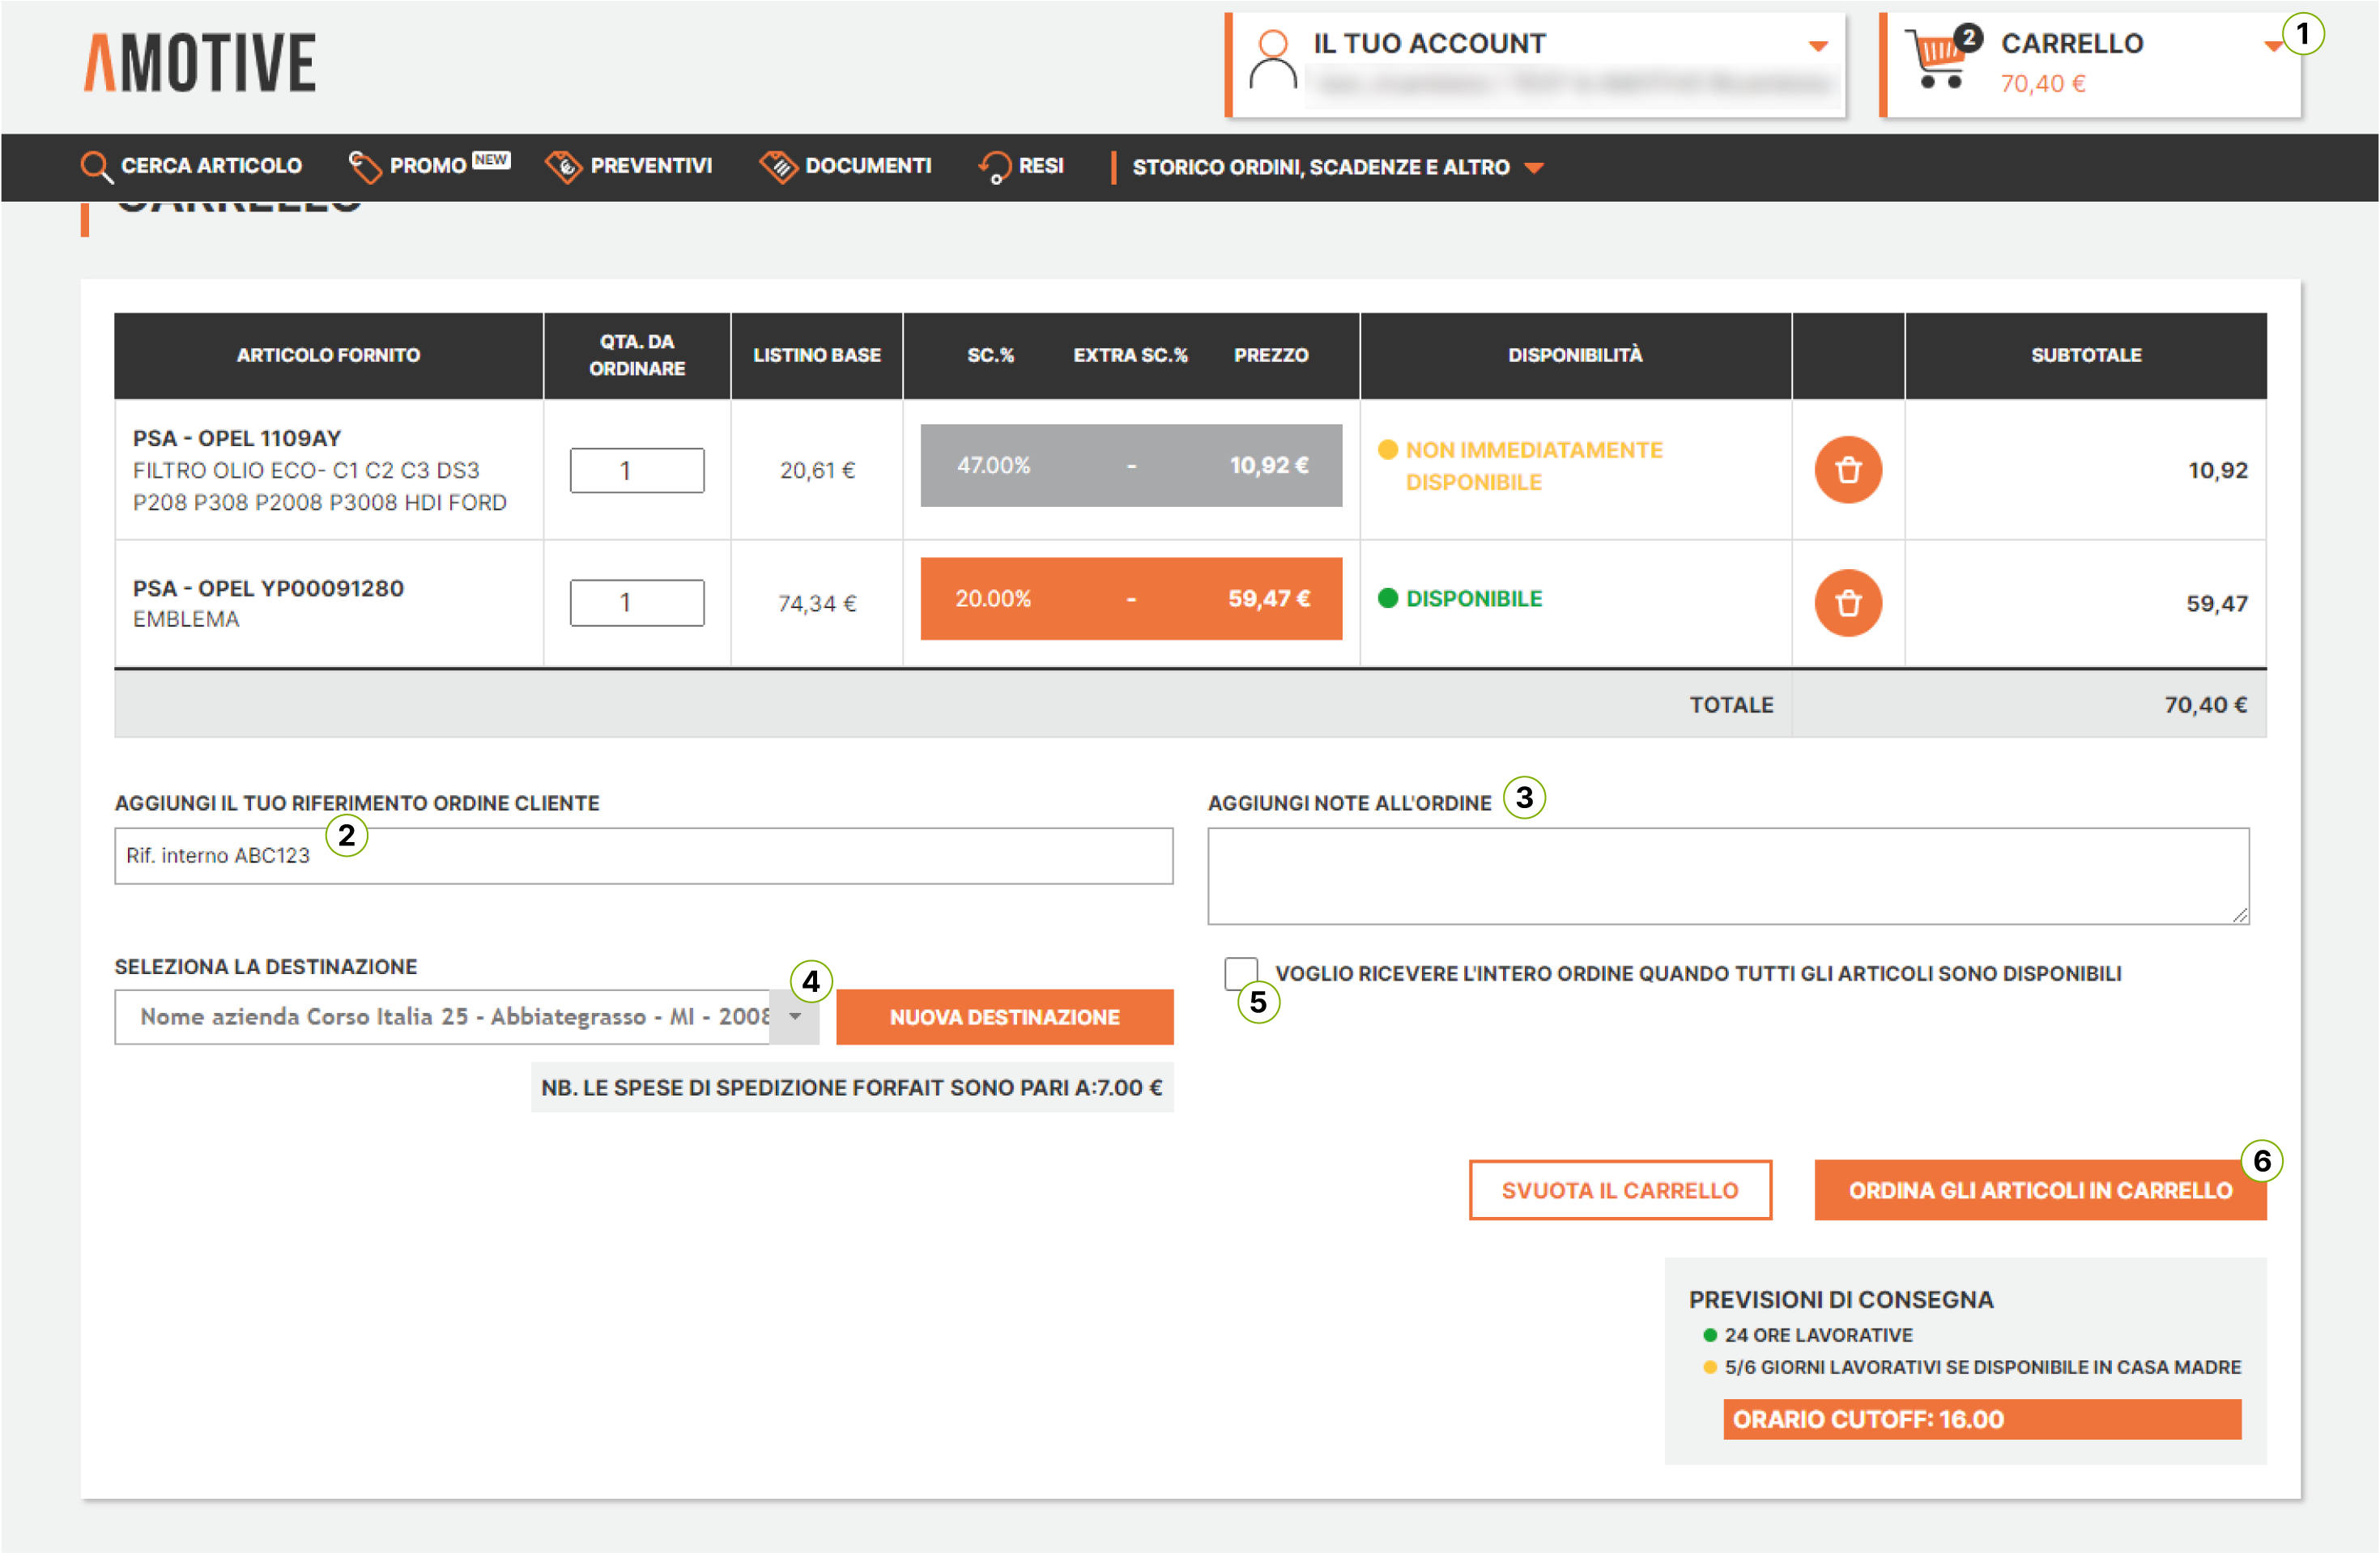Click Ordina Gli Articoli in Carrello
The width and height of the screenshot is (2380, 1553).
[x=2039, y=1190]
